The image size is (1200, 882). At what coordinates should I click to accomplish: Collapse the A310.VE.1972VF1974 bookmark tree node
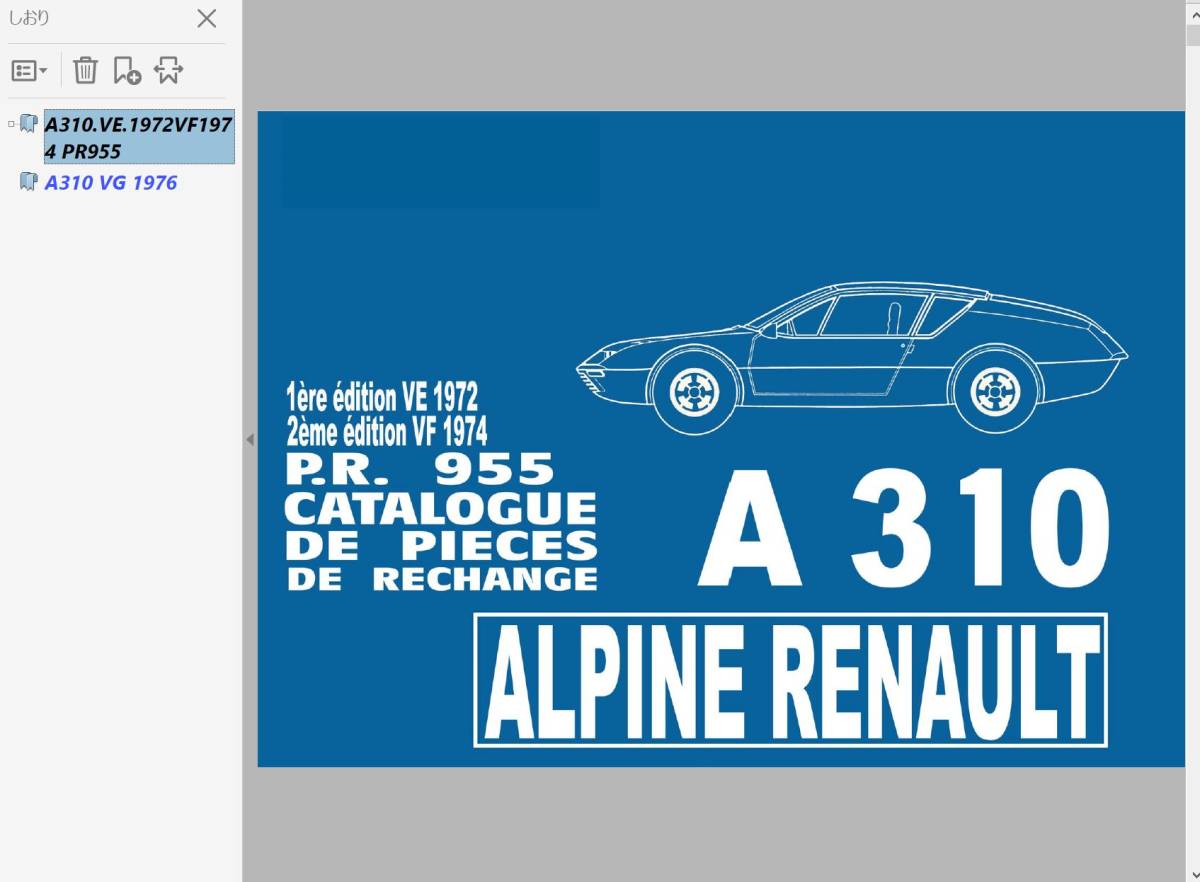coord(11,125)
